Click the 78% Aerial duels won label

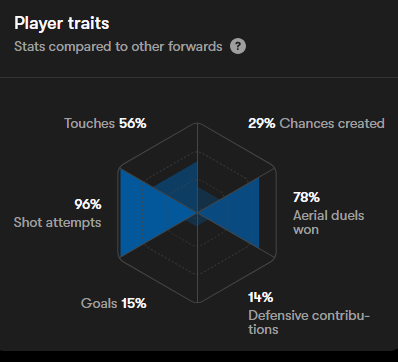329,213
